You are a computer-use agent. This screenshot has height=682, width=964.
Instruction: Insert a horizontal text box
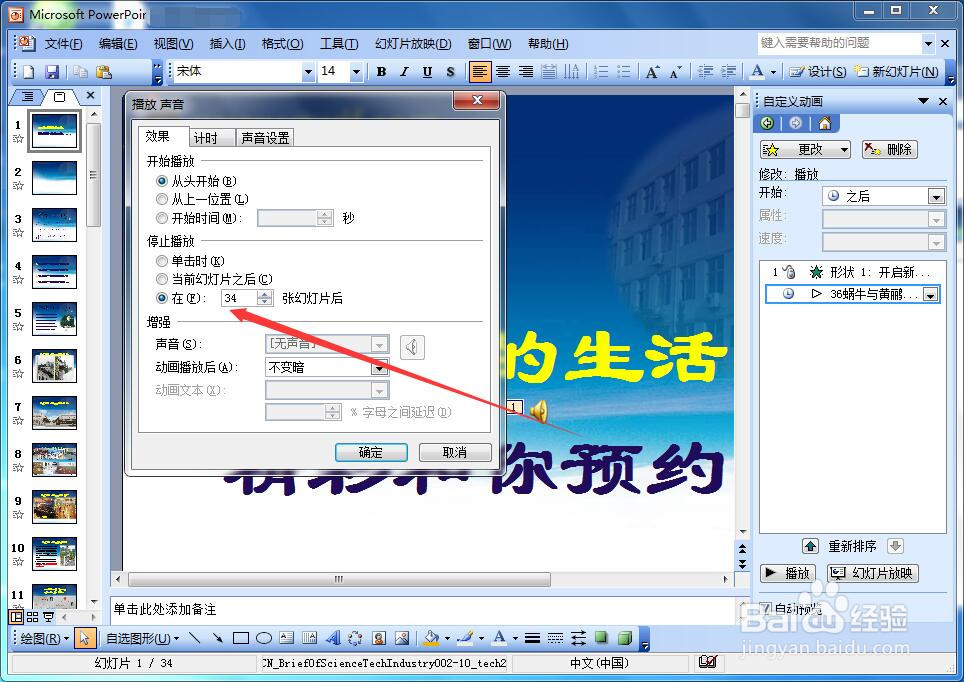click(x=287, y=638)
